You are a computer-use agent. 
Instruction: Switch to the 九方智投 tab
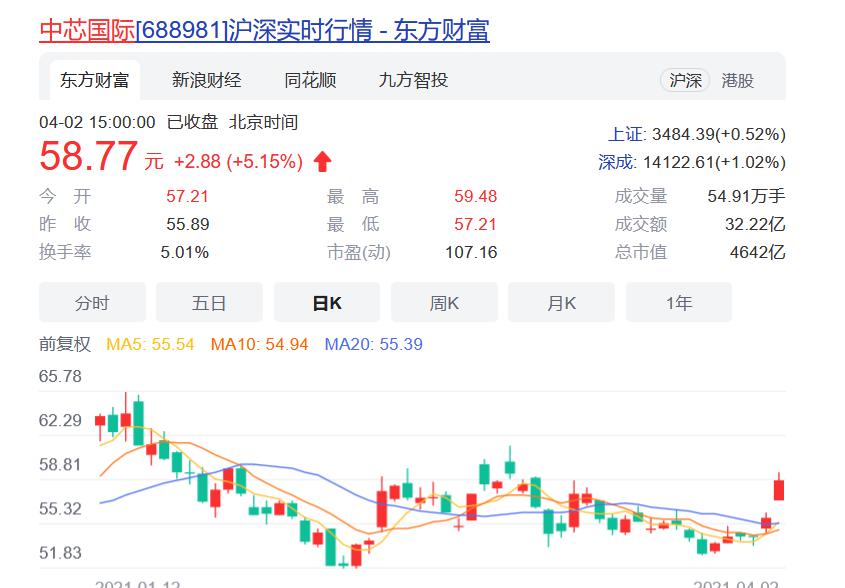click(413, 80)
